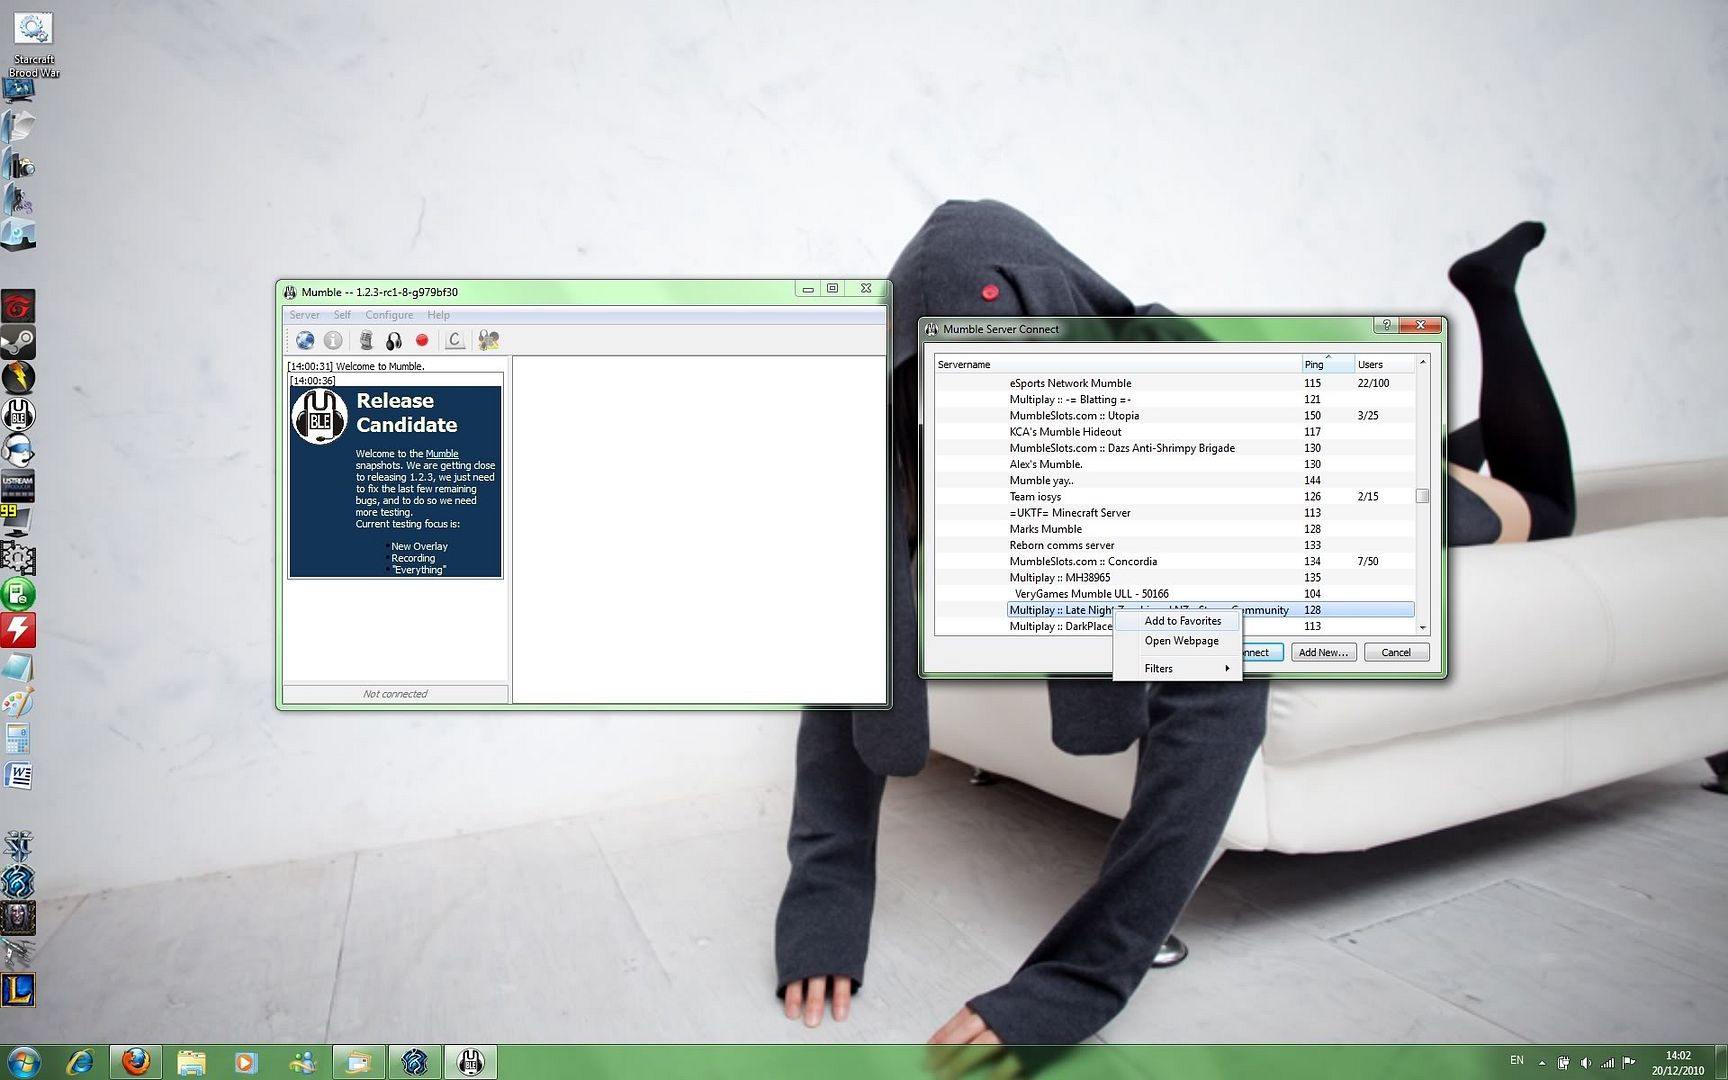Select 'Multiplay :: MH38965' server row
The image size is (1728, 1080).
(x=1174, y=578)
